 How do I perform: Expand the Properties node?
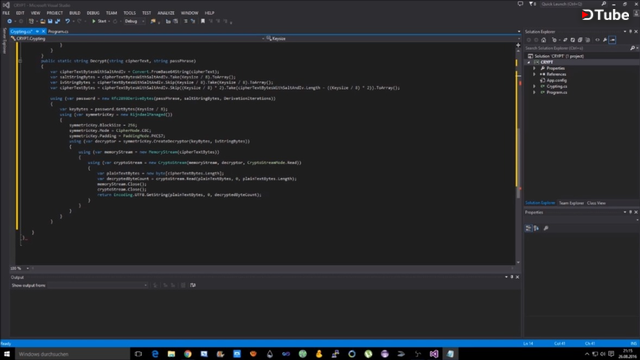point(534,68)
